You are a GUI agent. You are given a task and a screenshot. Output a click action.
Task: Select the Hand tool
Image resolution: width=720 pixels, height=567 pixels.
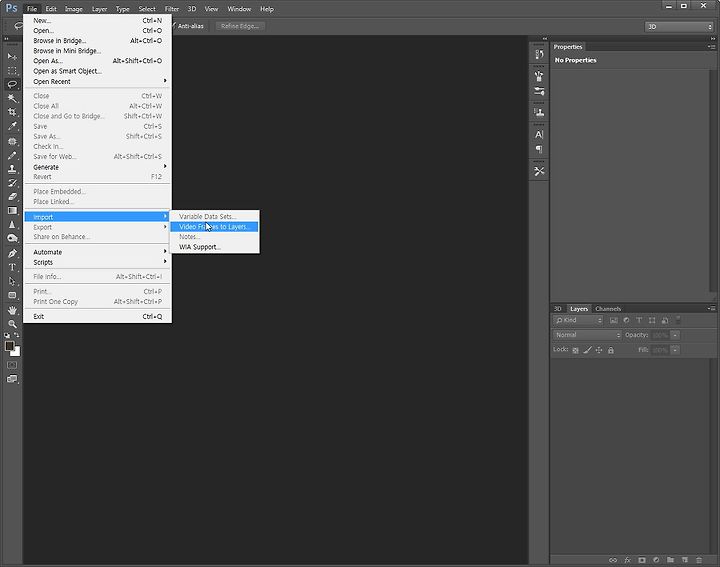12,310
